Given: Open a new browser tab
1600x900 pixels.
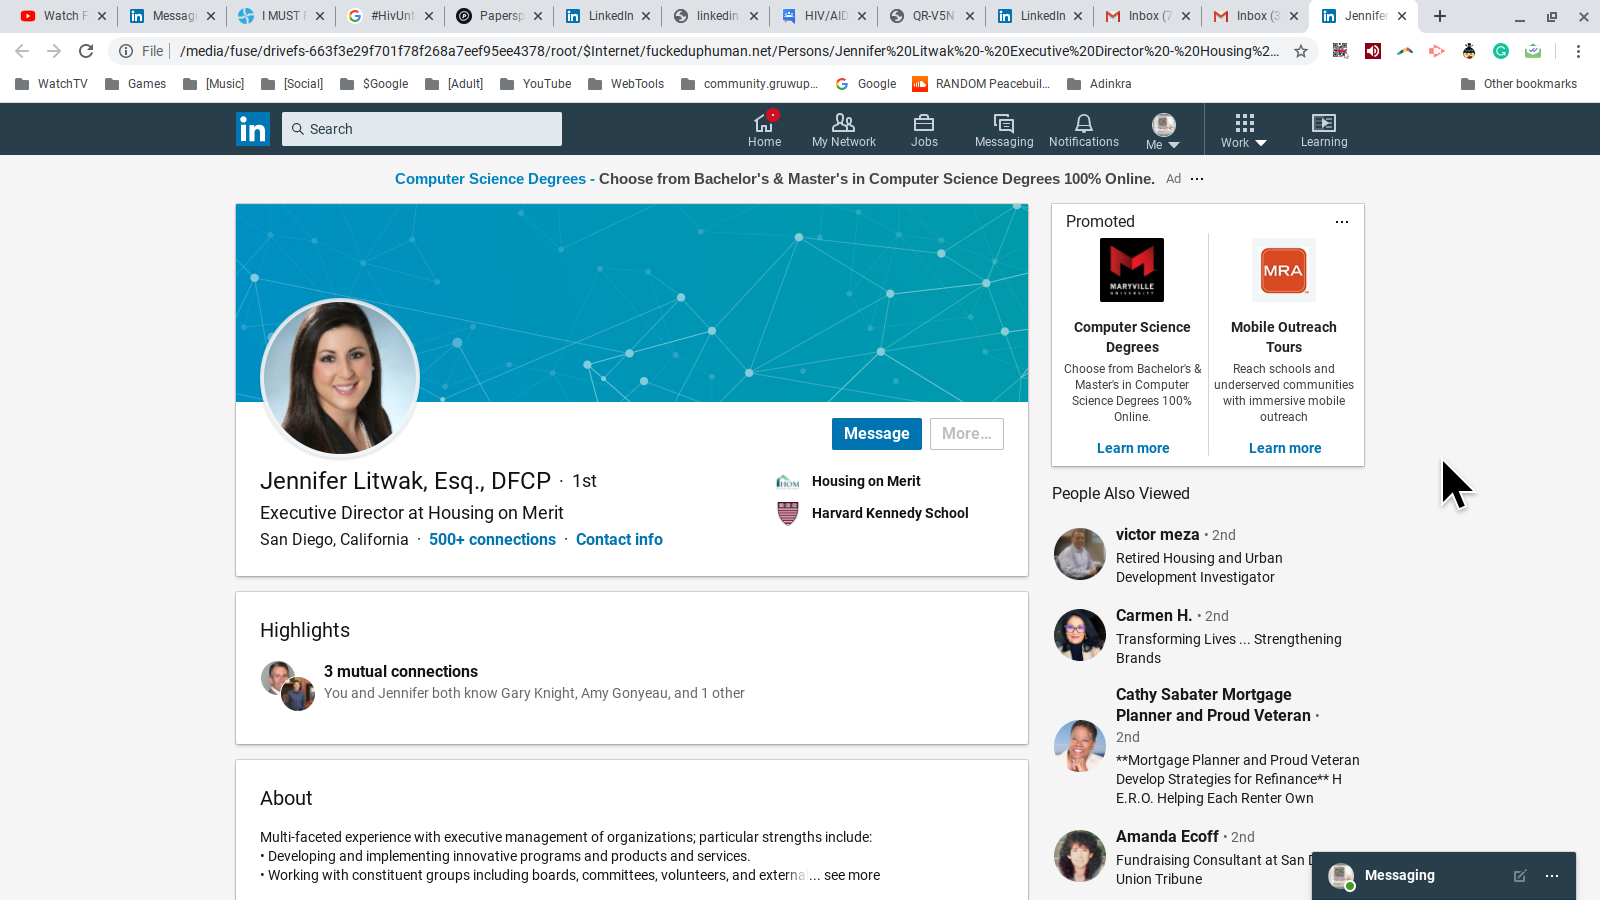Looking at the screenshot, I should [x=1440, y=16].
